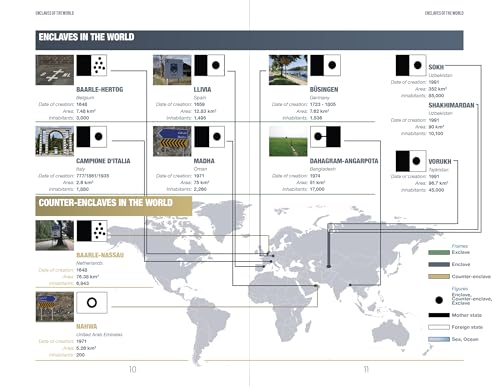Click the '45,000' inhabitants value
500x386 pixels.
pos(436,190)
